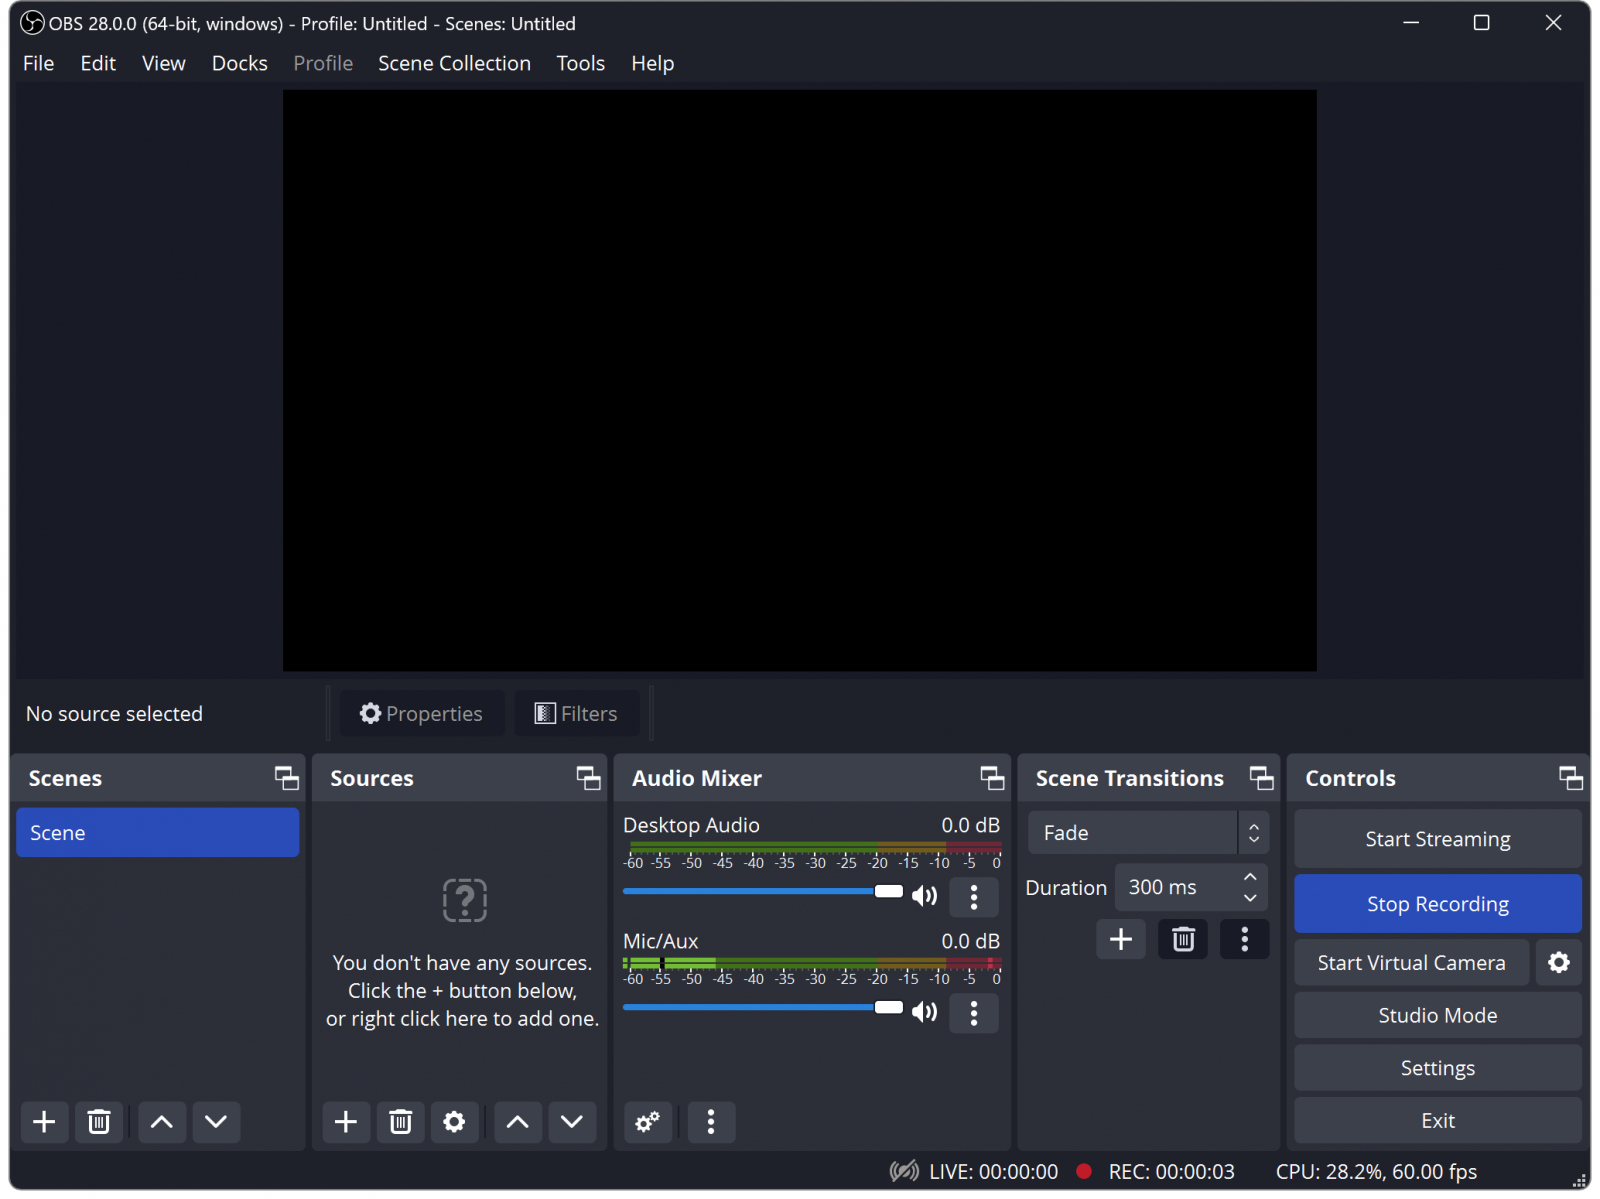Viewport: 1600px width, 1199px height.
Task: Move scene down arrow in Scenes panel
Action: point(216,1121)
